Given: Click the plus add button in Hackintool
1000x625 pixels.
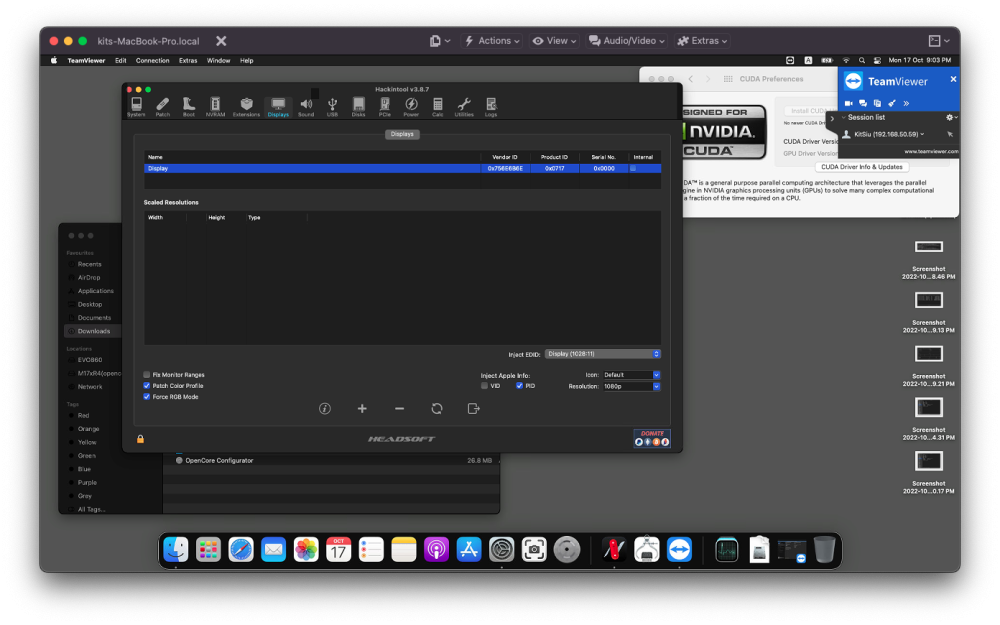Looking at the screenshot, I should point(362,409).
